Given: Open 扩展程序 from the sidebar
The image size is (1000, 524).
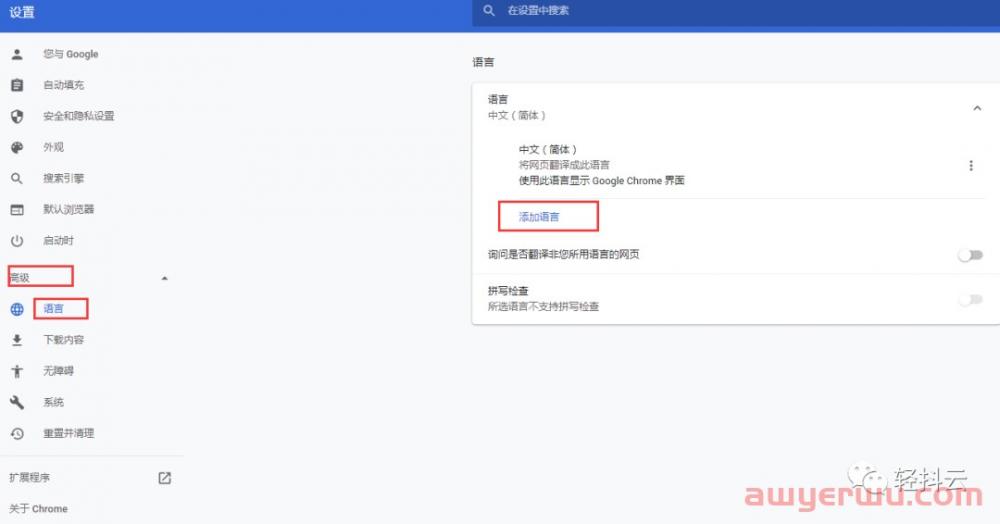Looking at the screenshot, I should (29, 477).
